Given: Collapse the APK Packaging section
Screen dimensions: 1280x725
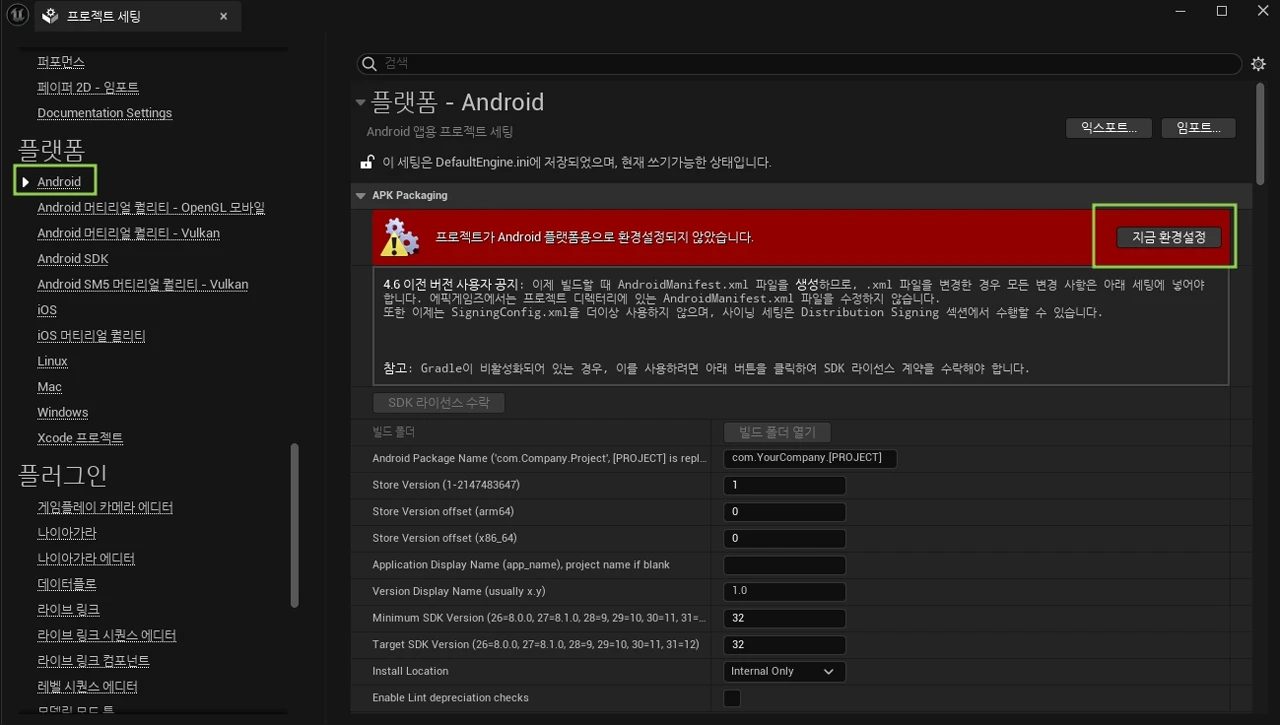Looking at the screenshot, I should [361, 195].
